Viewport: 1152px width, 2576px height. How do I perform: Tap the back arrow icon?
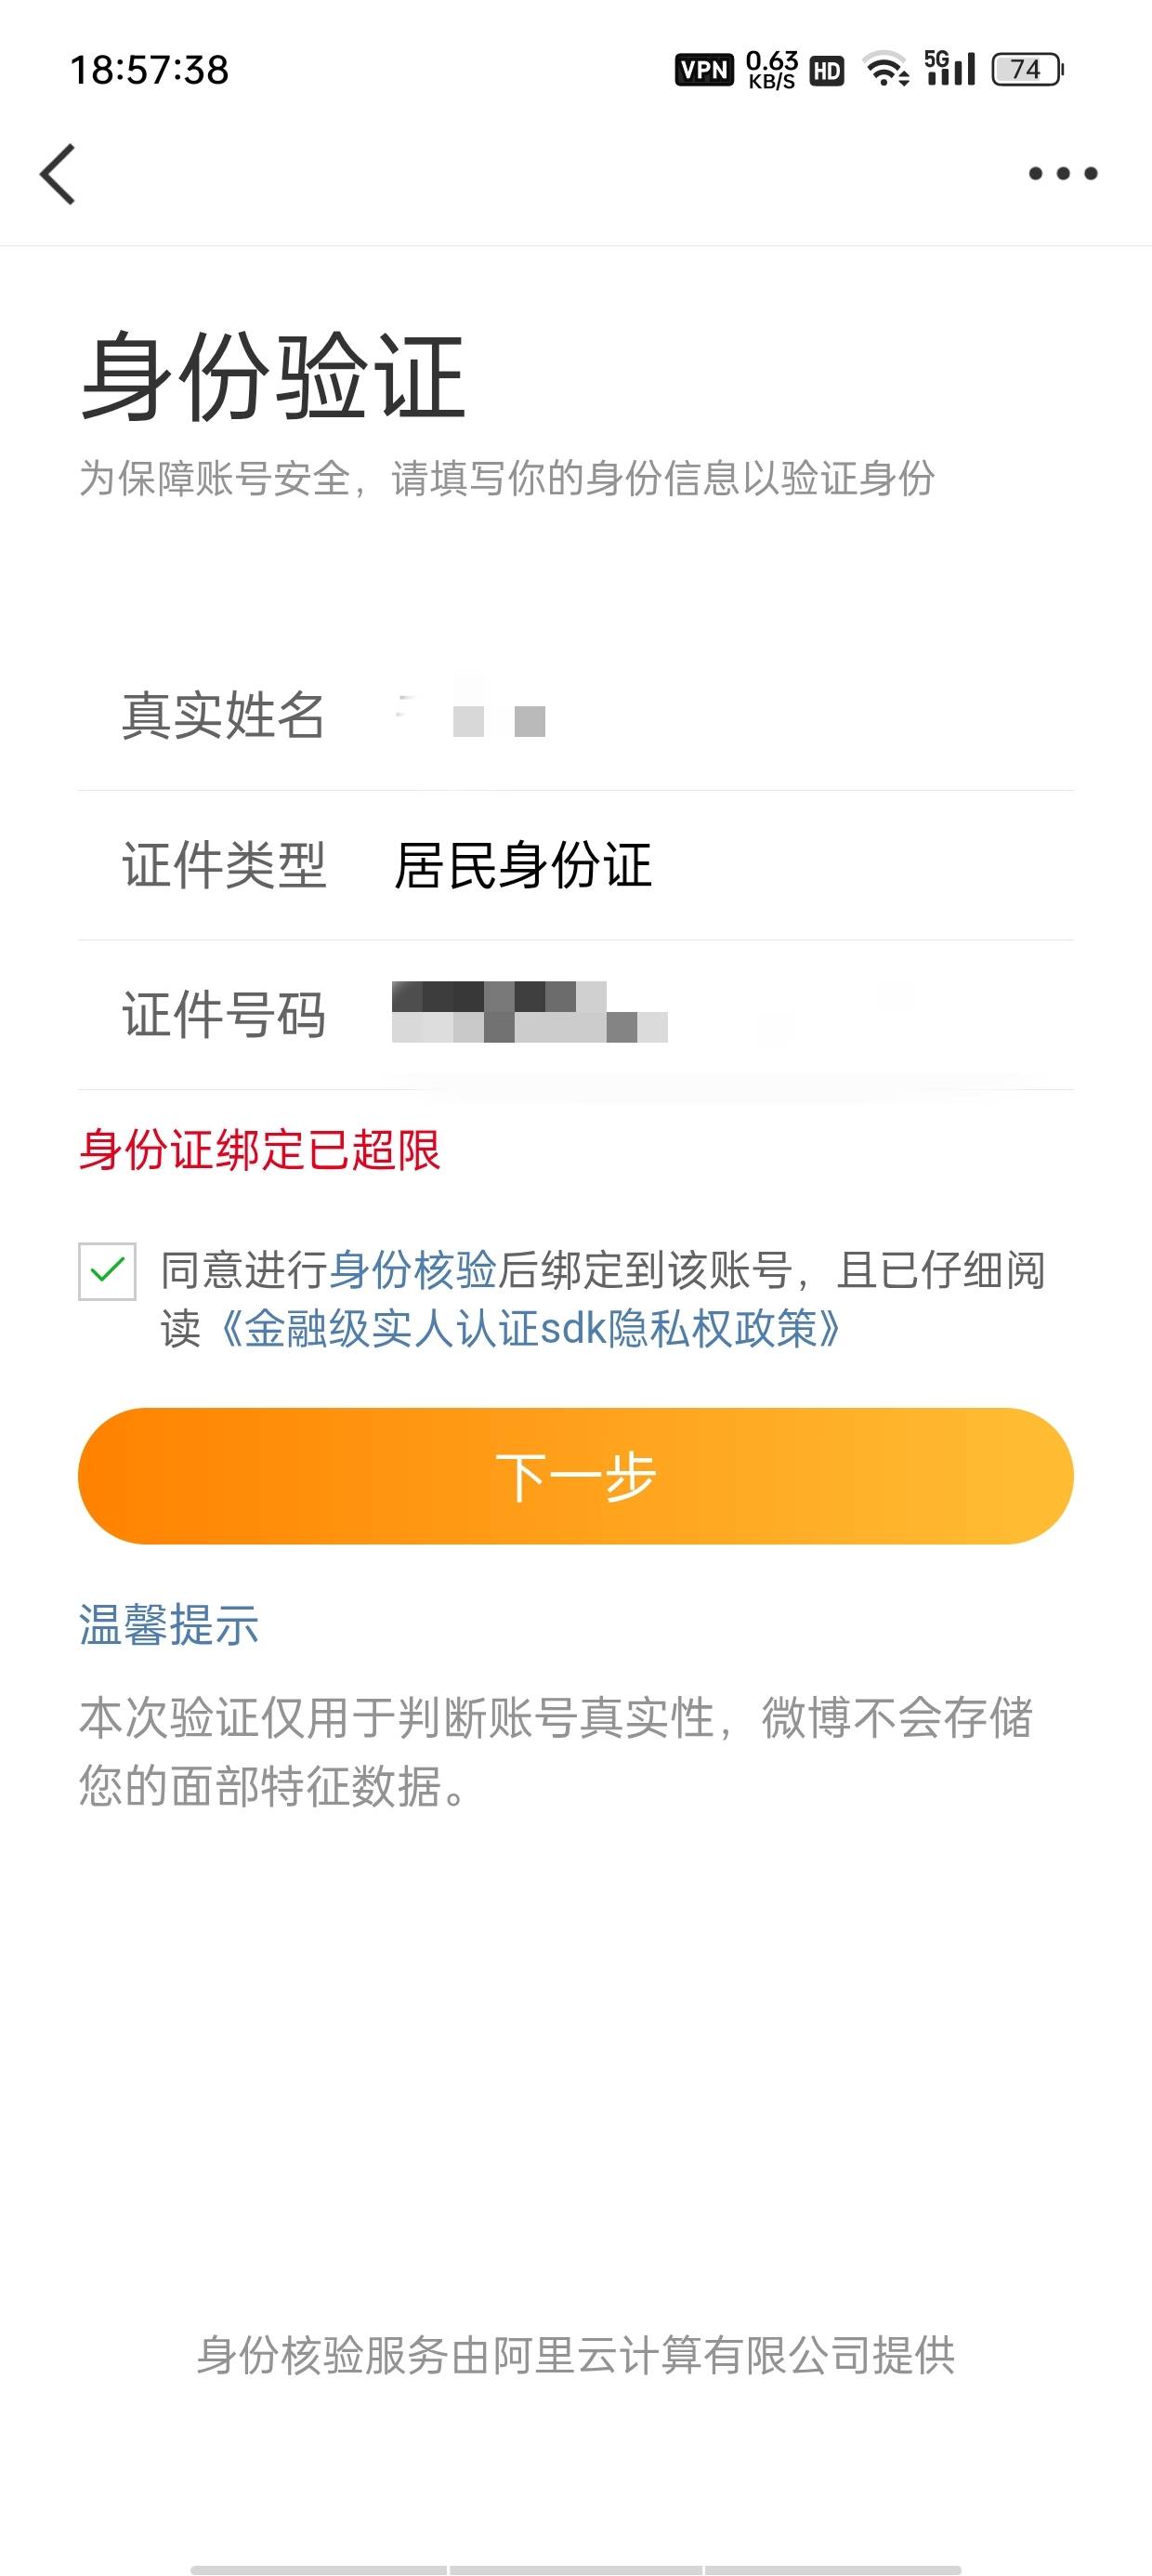click(x=58, y=174)
